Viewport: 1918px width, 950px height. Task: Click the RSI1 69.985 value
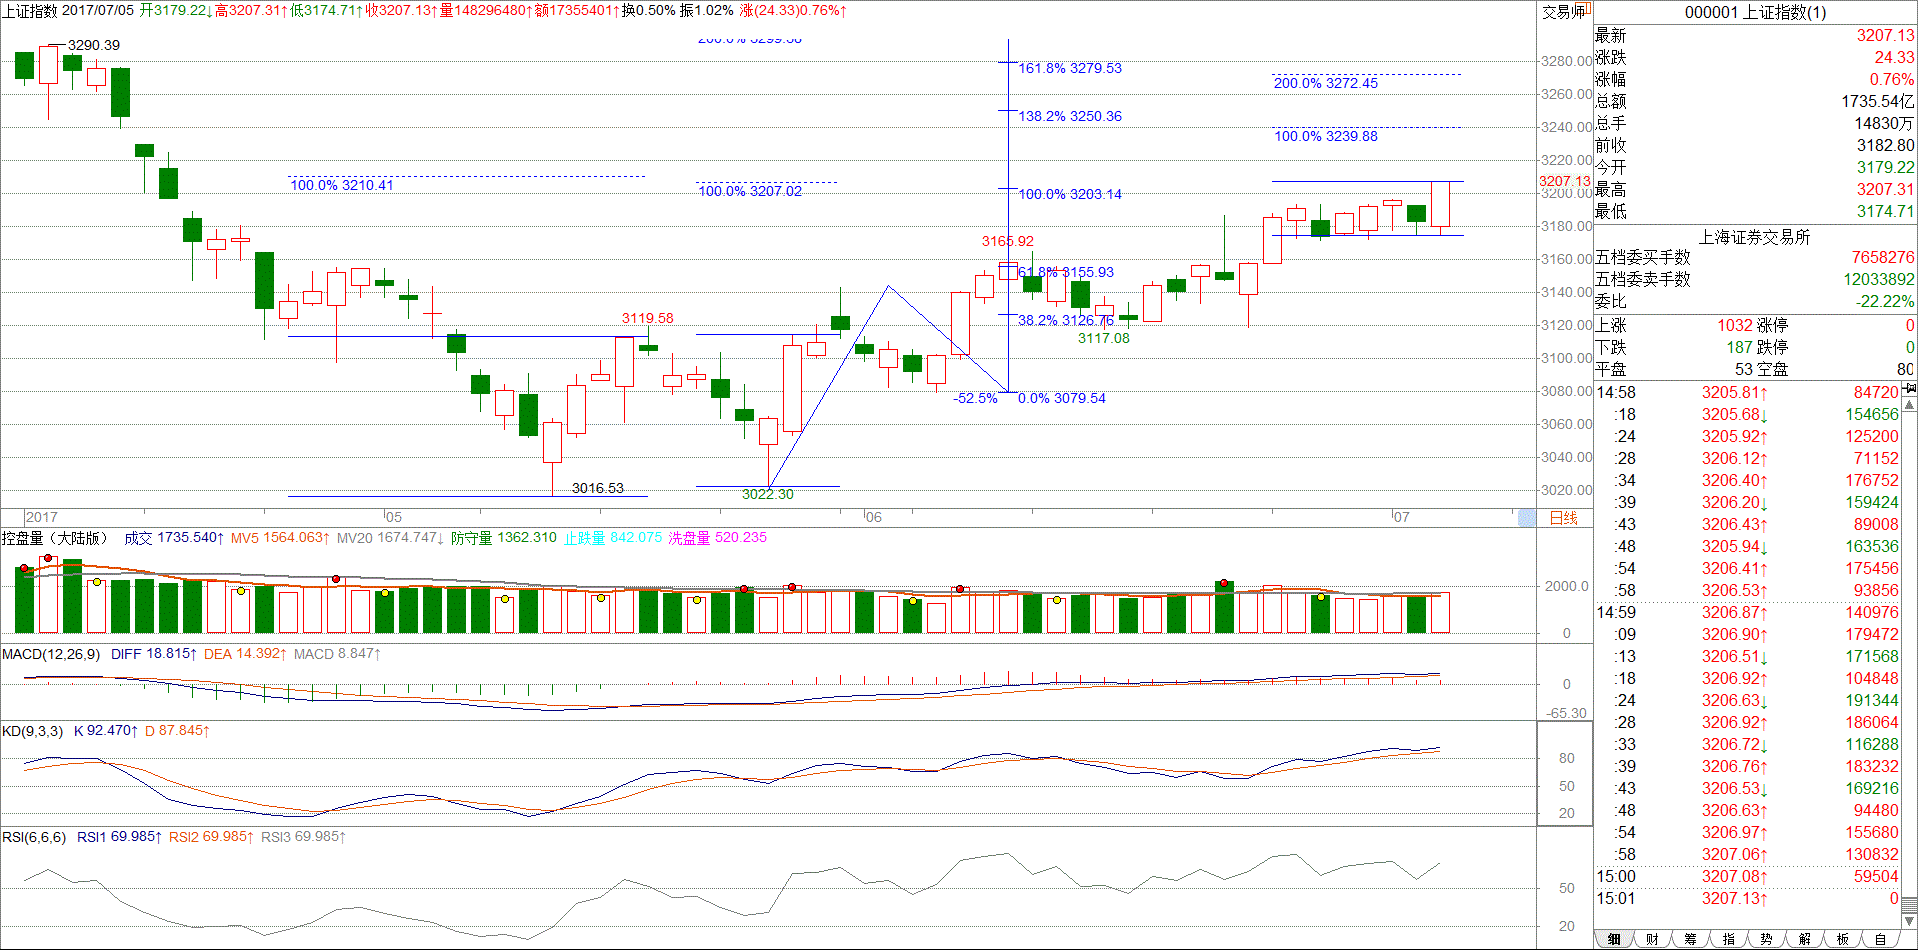click(120, 837)
